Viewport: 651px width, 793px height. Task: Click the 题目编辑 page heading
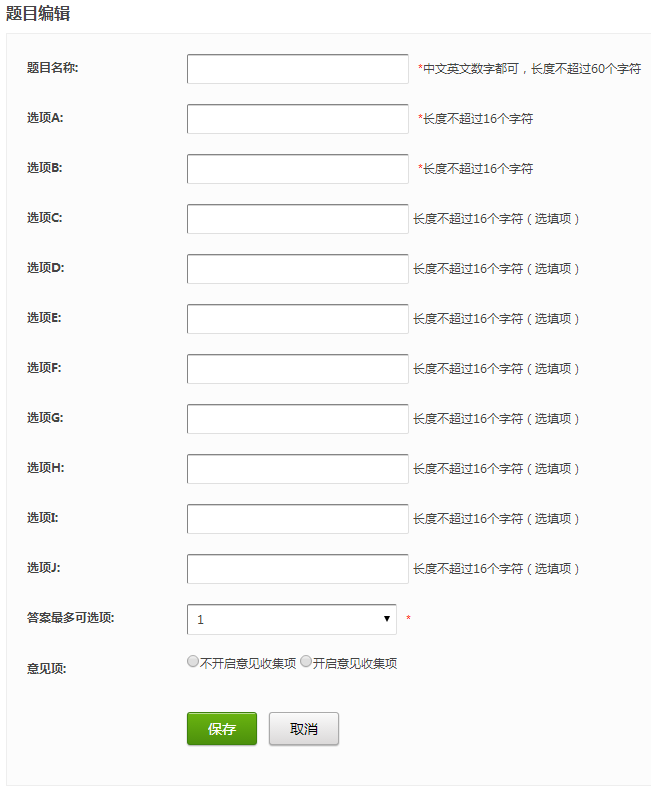tap(38, 14)
